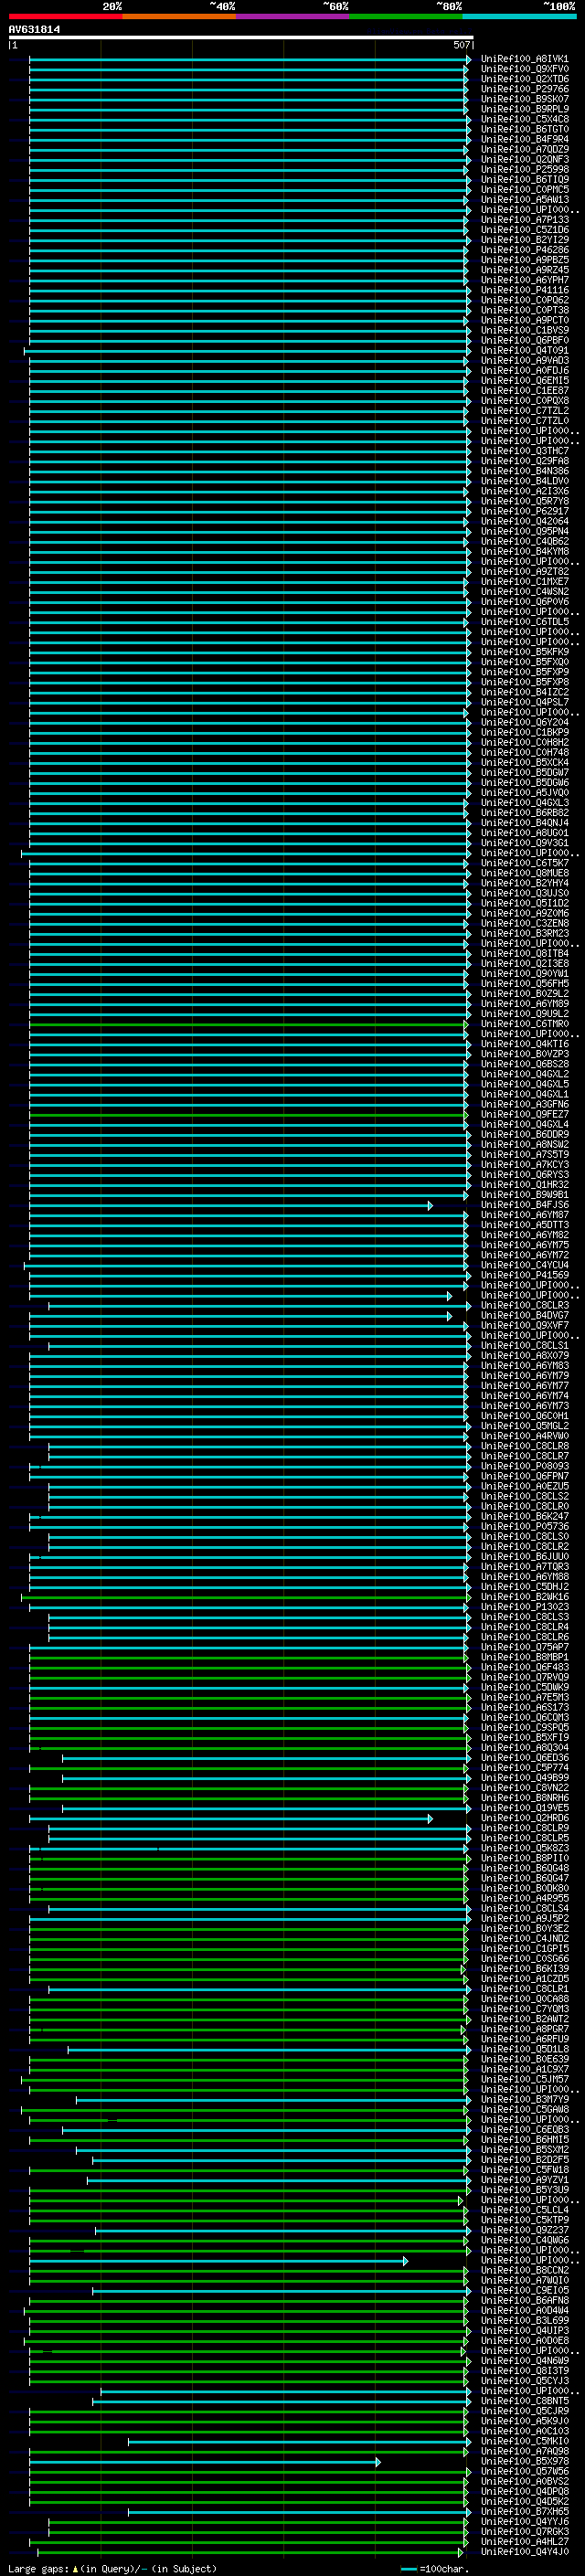
Task: Open hit UniRef100_B9RPL9
Action: [524, 109]
